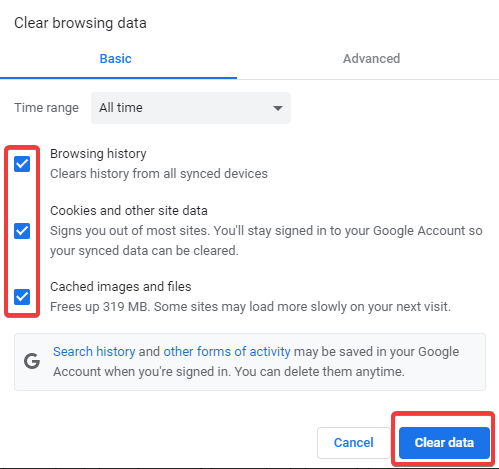Click the Frees up 319 MB description

click(x=250, y=307)
